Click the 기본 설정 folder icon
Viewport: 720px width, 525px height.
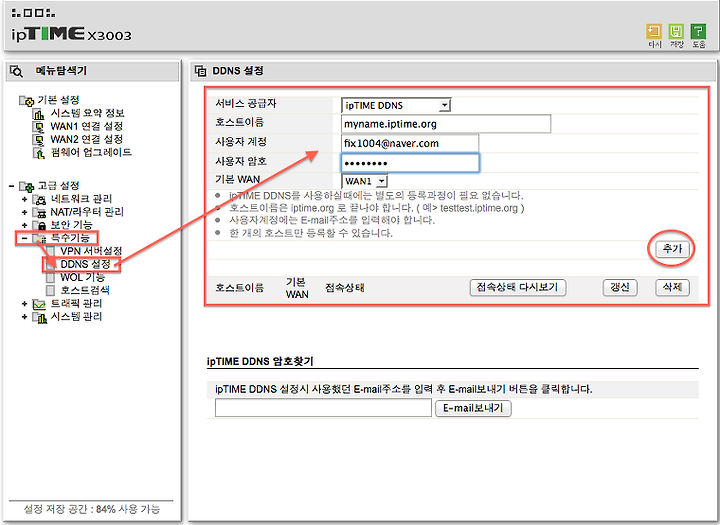tap(27, 100)
